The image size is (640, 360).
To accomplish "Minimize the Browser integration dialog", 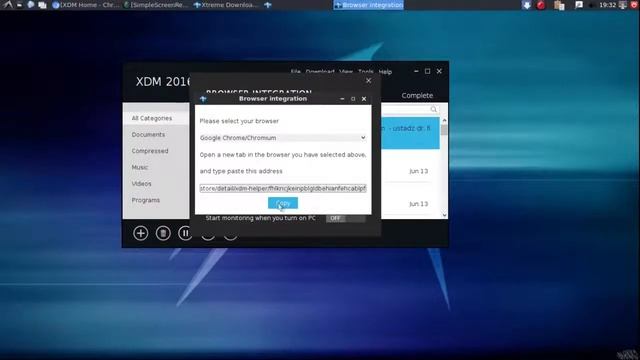I will click(x=342, y=99).
